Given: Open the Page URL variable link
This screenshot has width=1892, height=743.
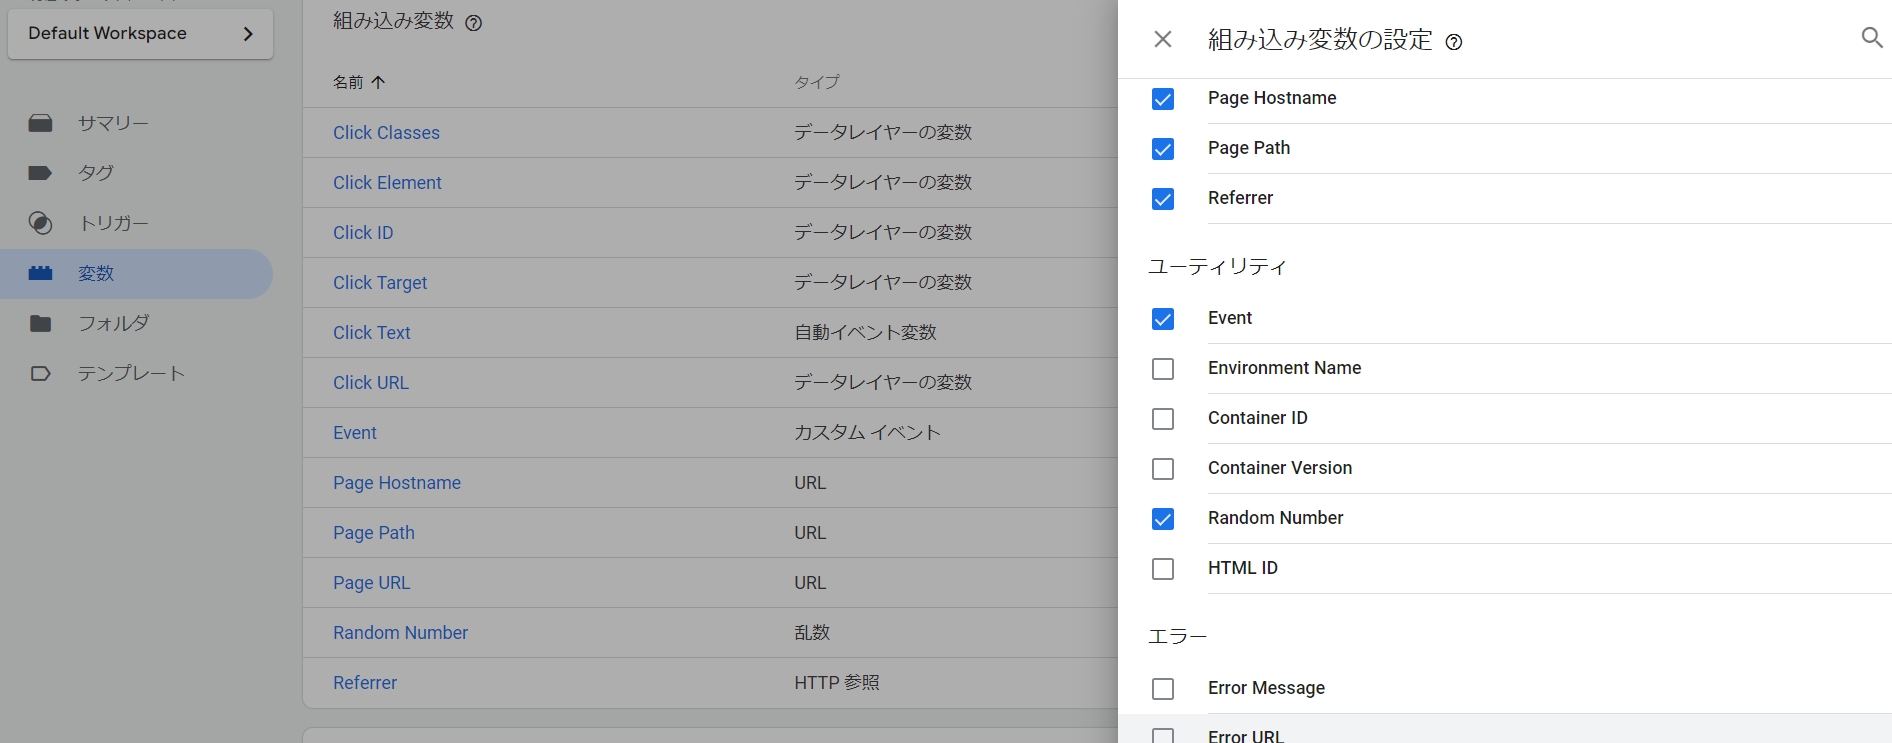Looking at the screenshot, I should click(x=371, y=583).
